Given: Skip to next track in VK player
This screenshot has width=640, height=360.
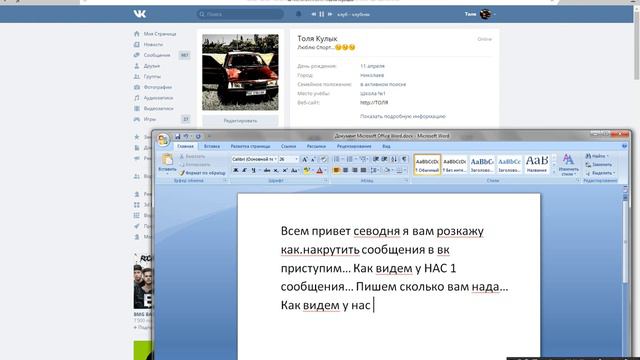Looking at the screenshot, I should click(x=330, y=14).
